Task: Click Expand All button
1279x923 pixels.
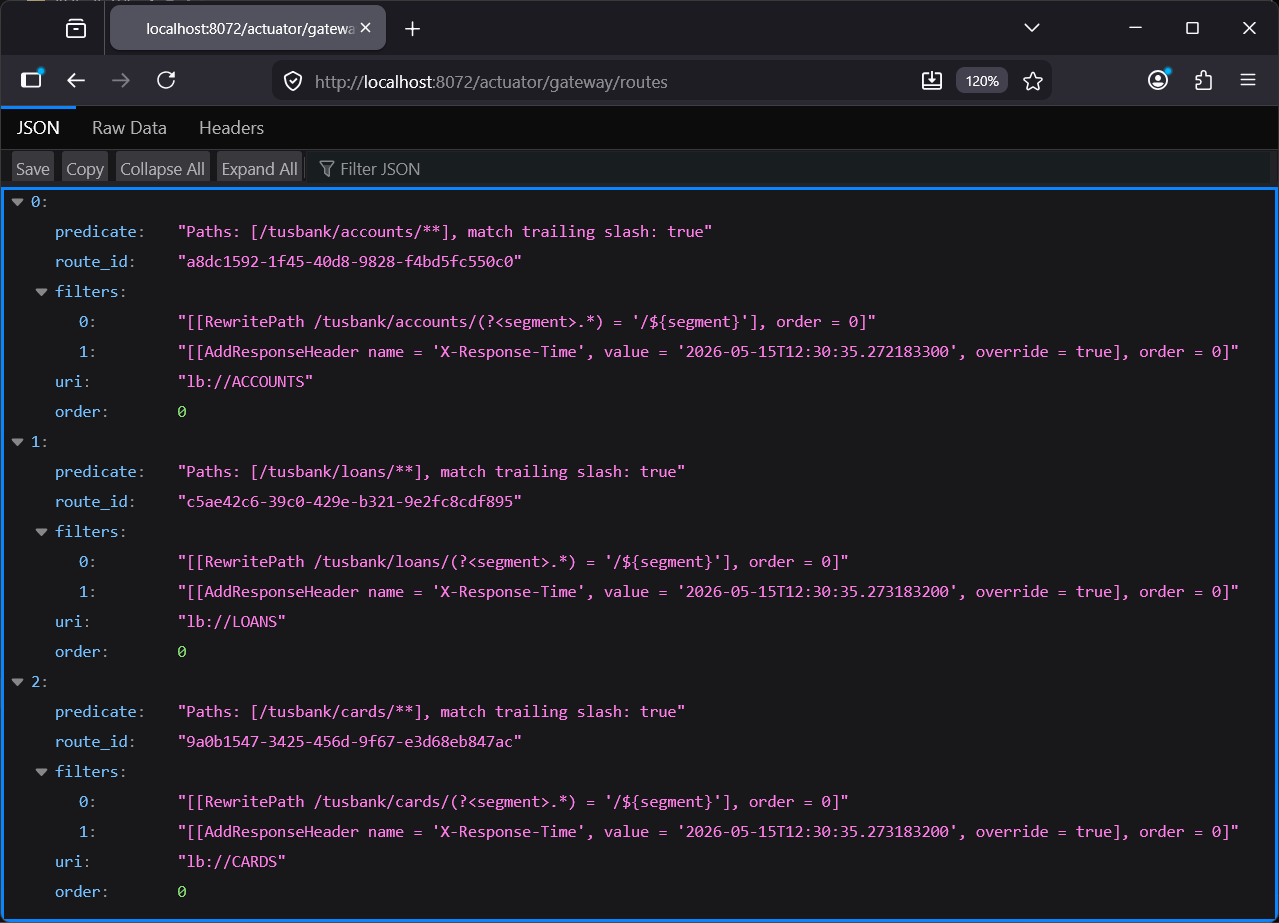Action: (x=260, y=169)
